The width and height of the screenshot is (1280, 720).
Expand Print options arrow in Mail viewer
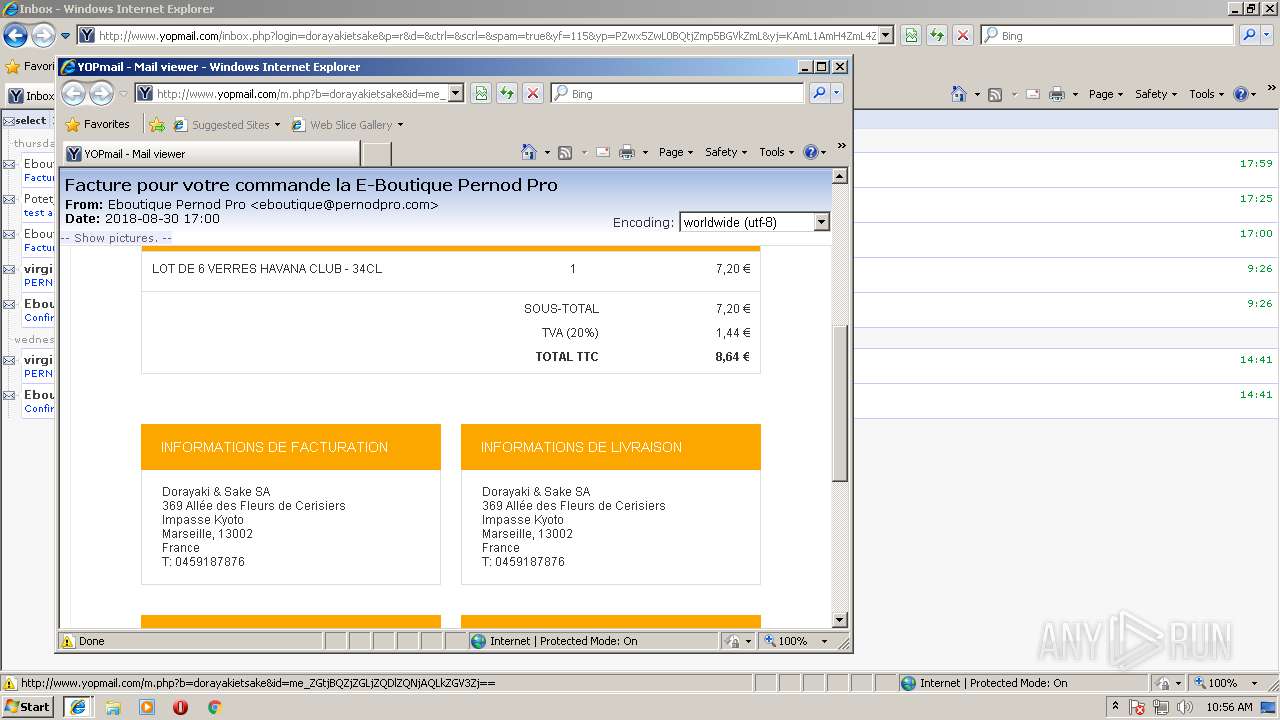click(645, 153)
